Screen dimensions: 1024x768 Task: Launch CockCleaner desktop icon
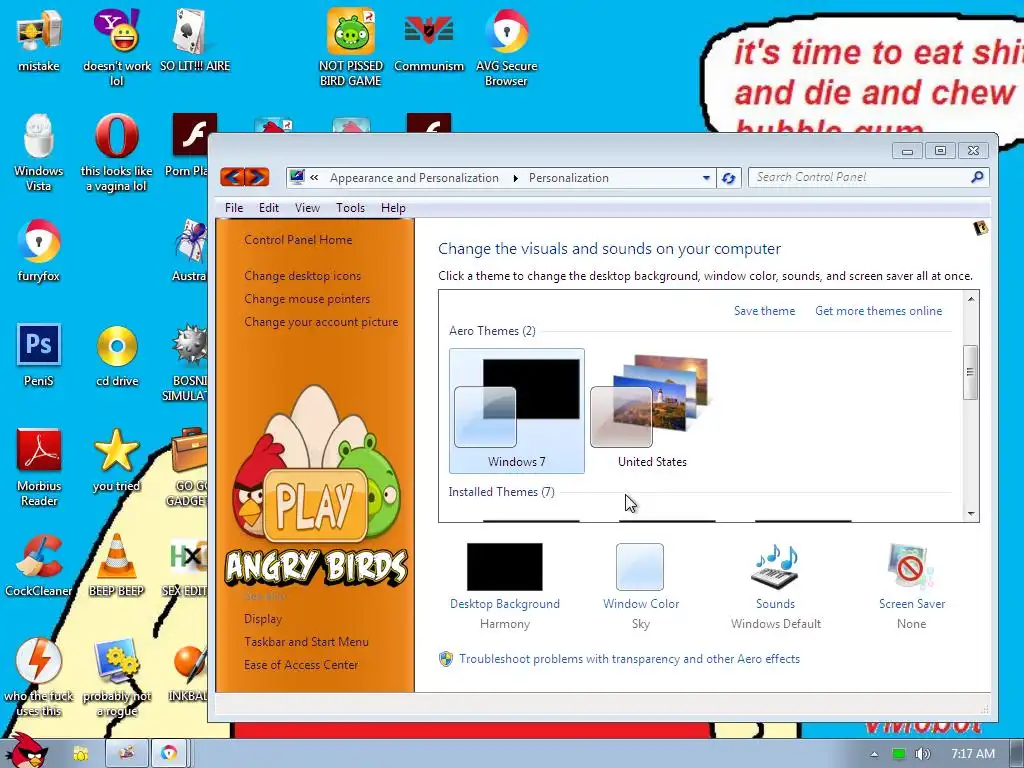tap(39, 565)
